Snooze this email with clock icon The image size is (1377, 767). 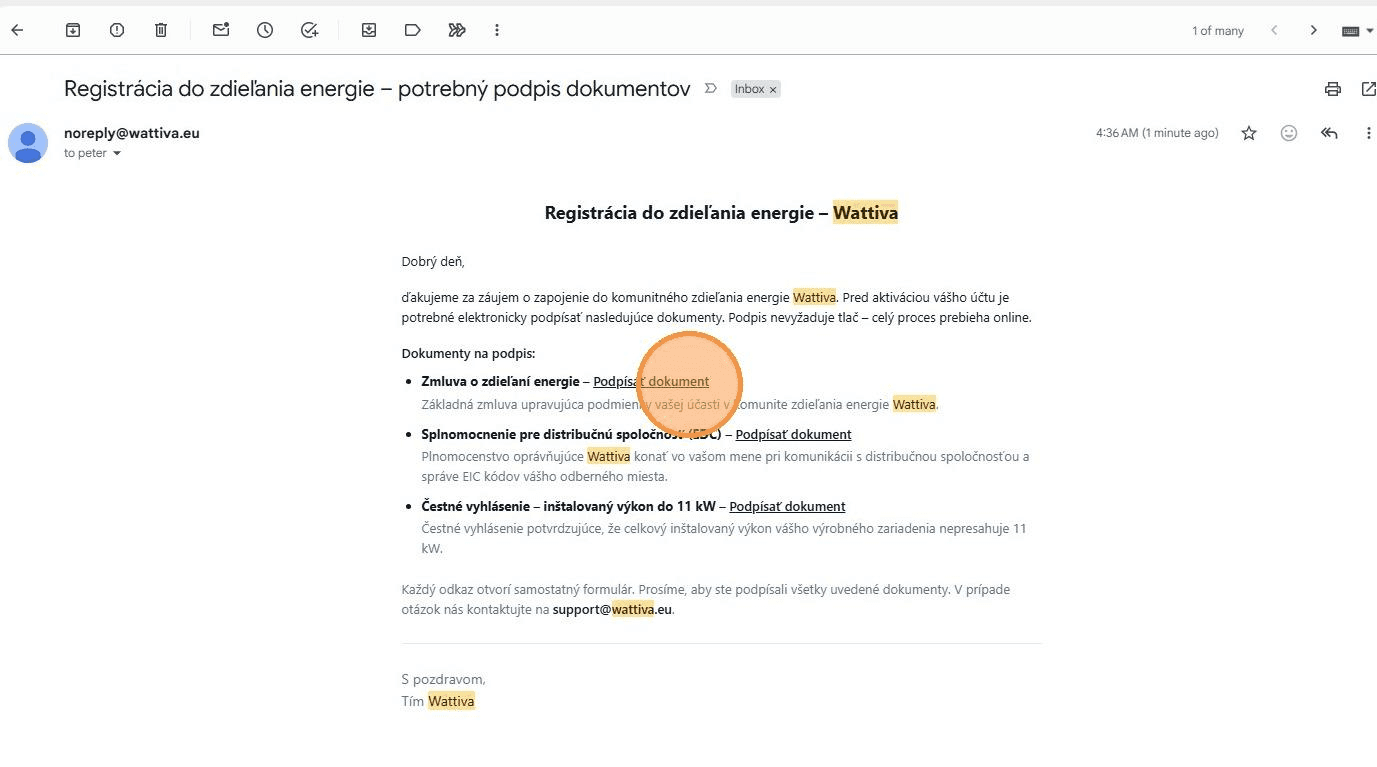click(x=265, y=30)
